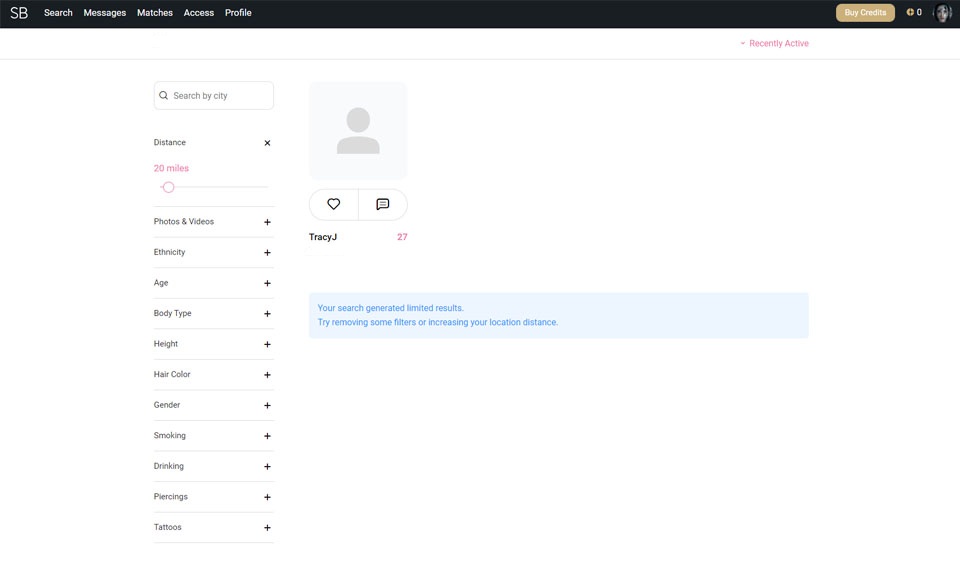Click the magnifier icon in city search

(164, 96)
